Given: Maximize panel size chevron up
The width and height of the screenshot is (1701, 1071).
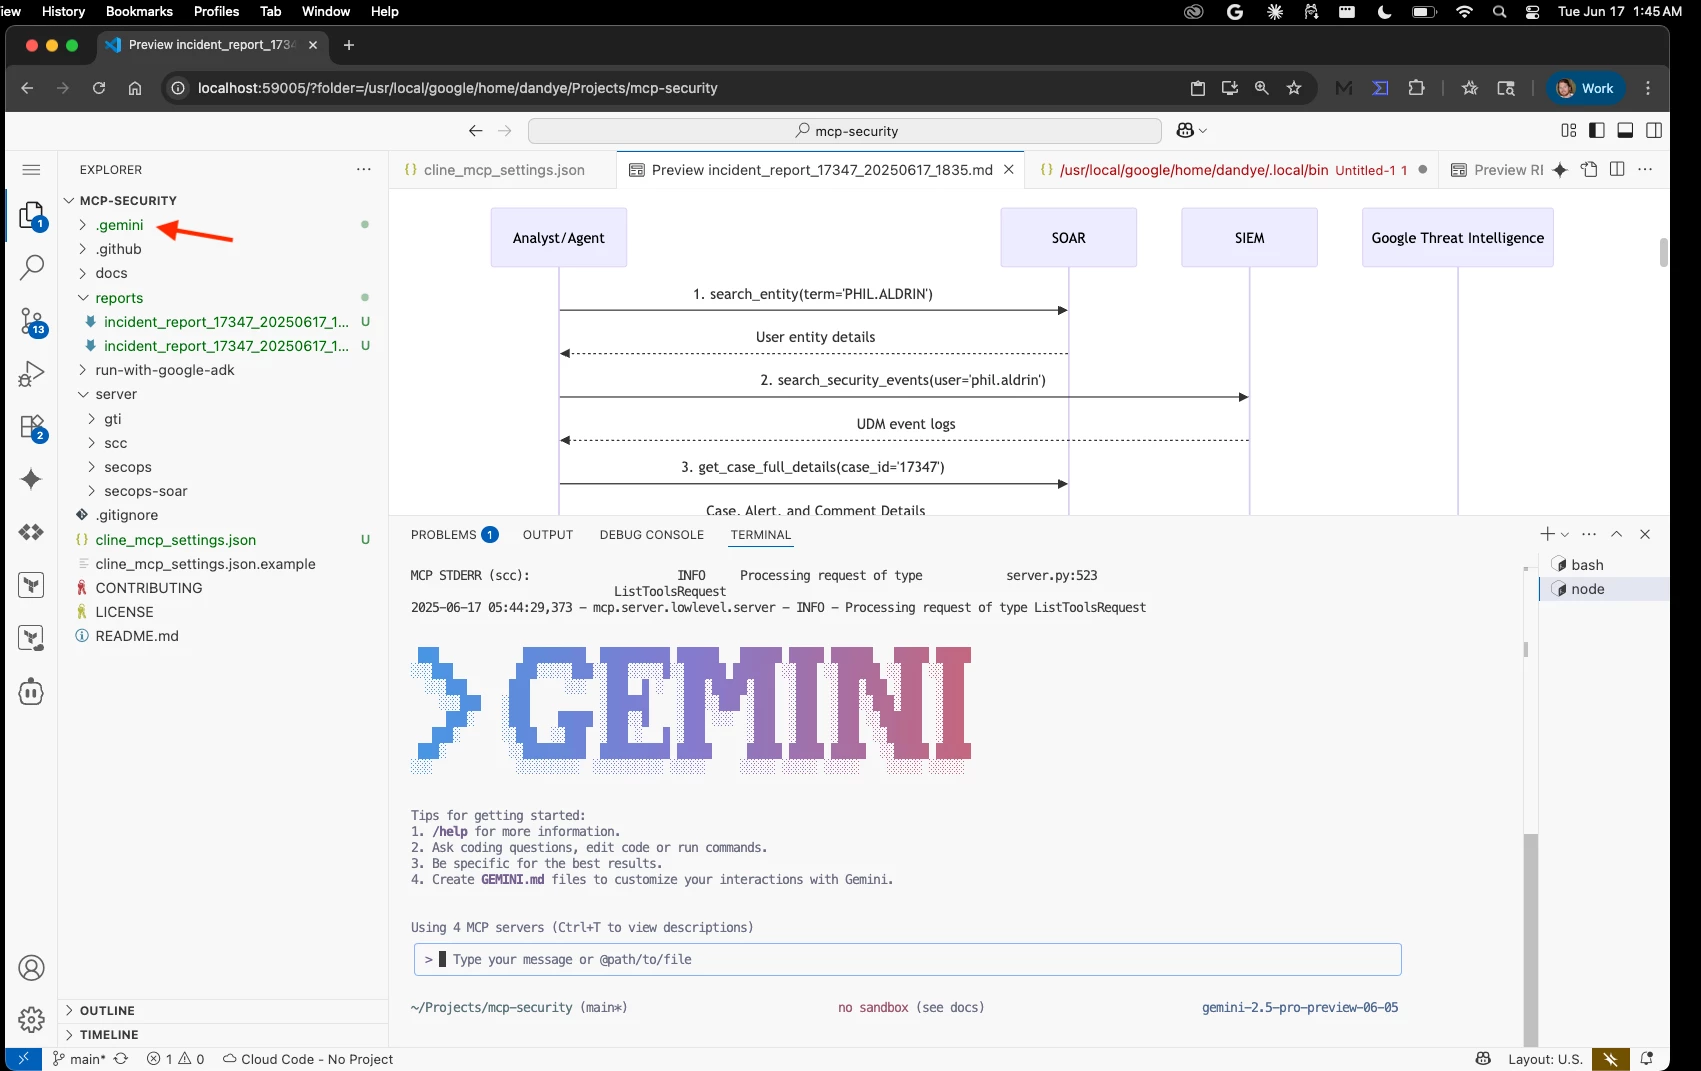Looking at the screenshot, I should 1616,534.
